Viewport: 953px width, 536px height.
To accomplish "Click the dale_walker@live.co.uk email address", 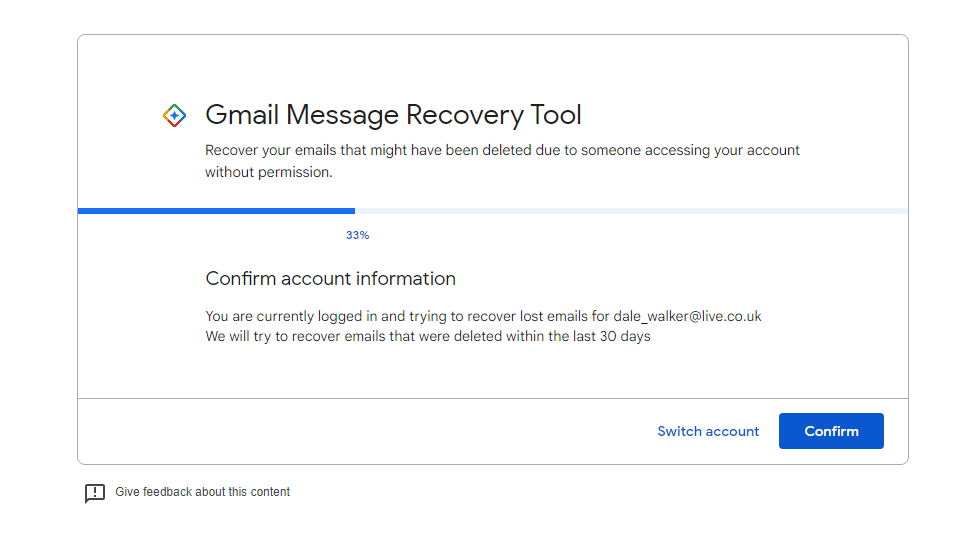I will point(687,316).
